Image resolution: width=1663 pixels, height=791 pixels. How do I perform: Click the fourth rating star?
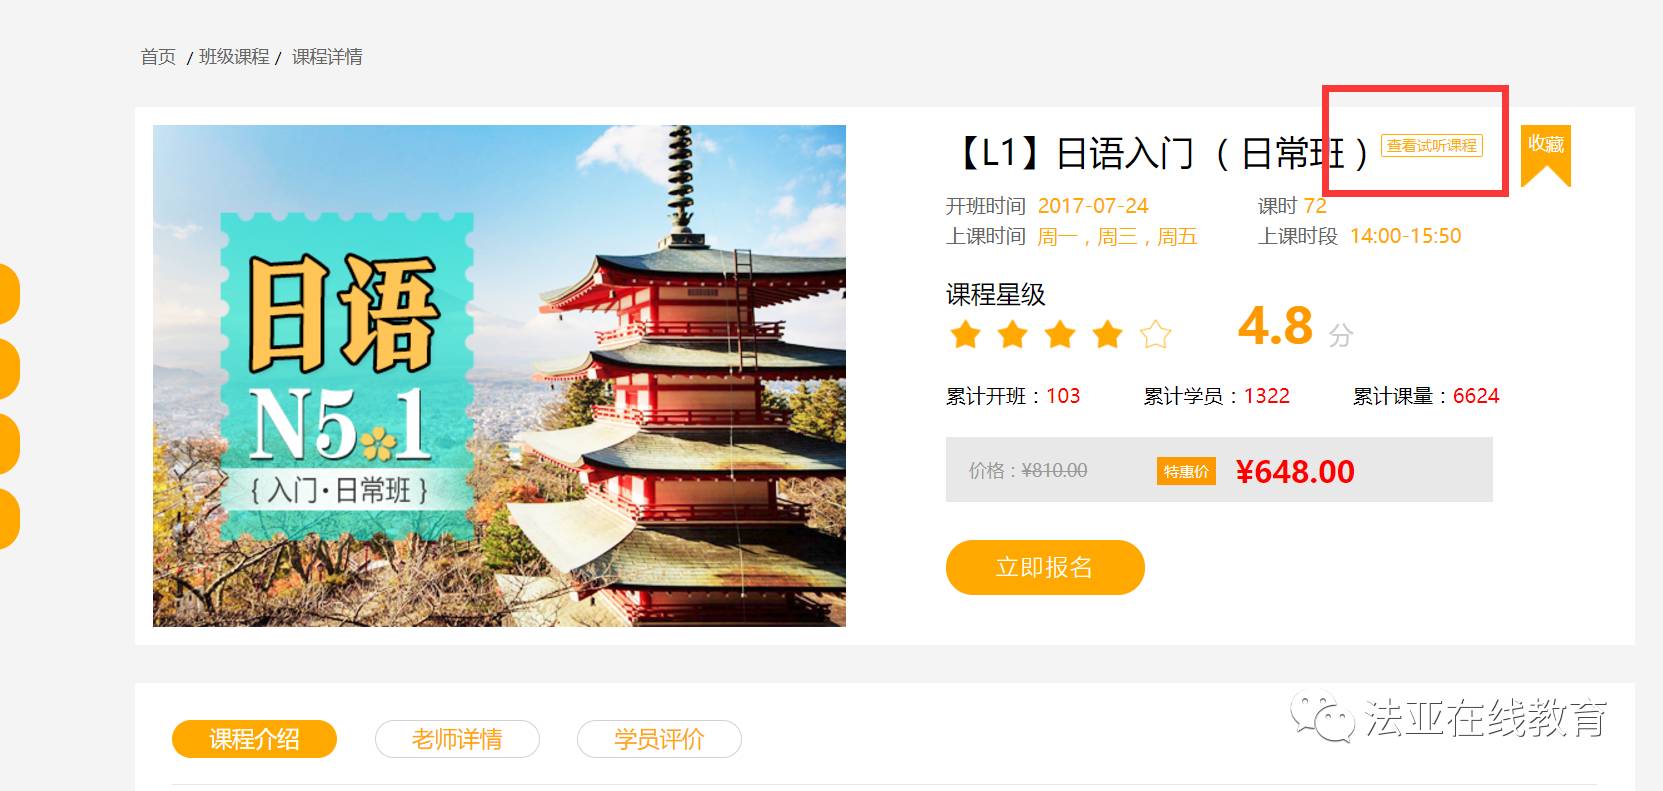(x=1108, y=333)
